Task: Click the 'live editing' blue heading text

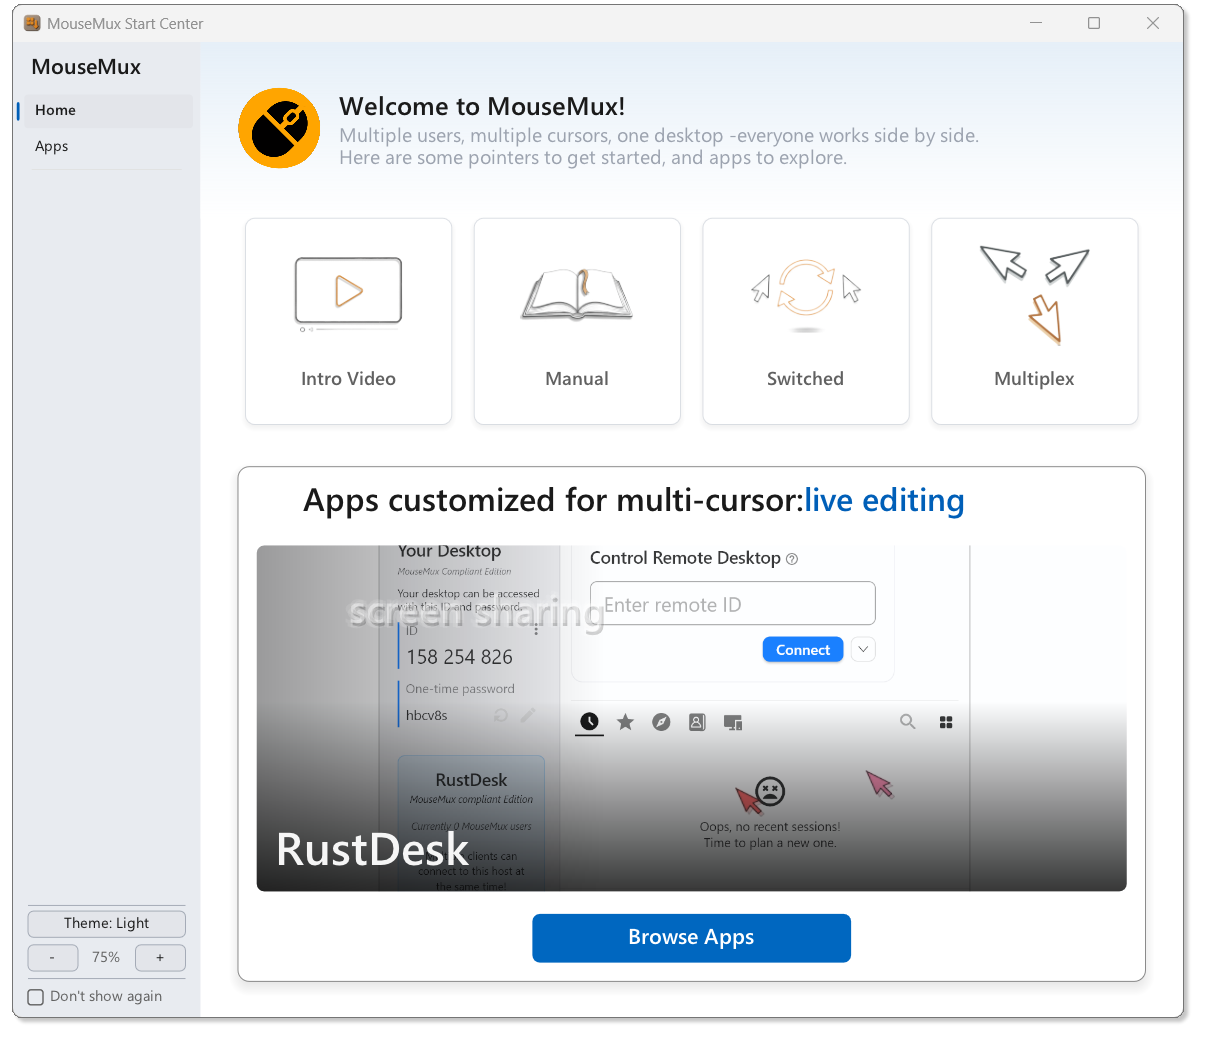Action: click(x=884, y=500)
